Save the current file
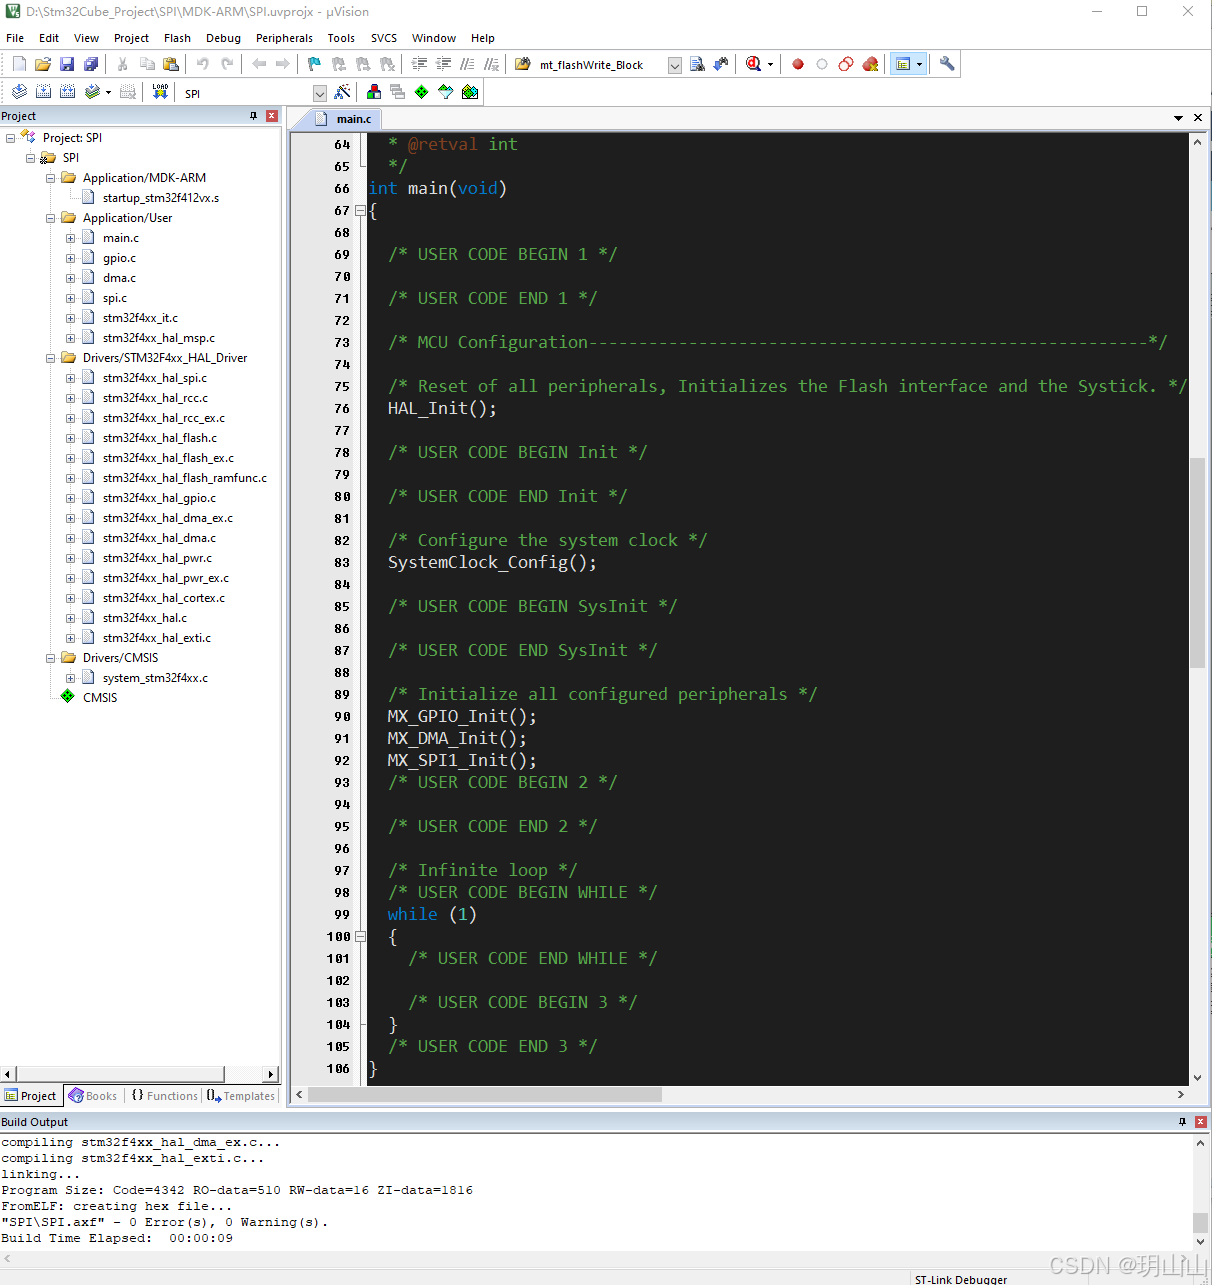Screen dimensions: 1212x1285 [67, 64]
